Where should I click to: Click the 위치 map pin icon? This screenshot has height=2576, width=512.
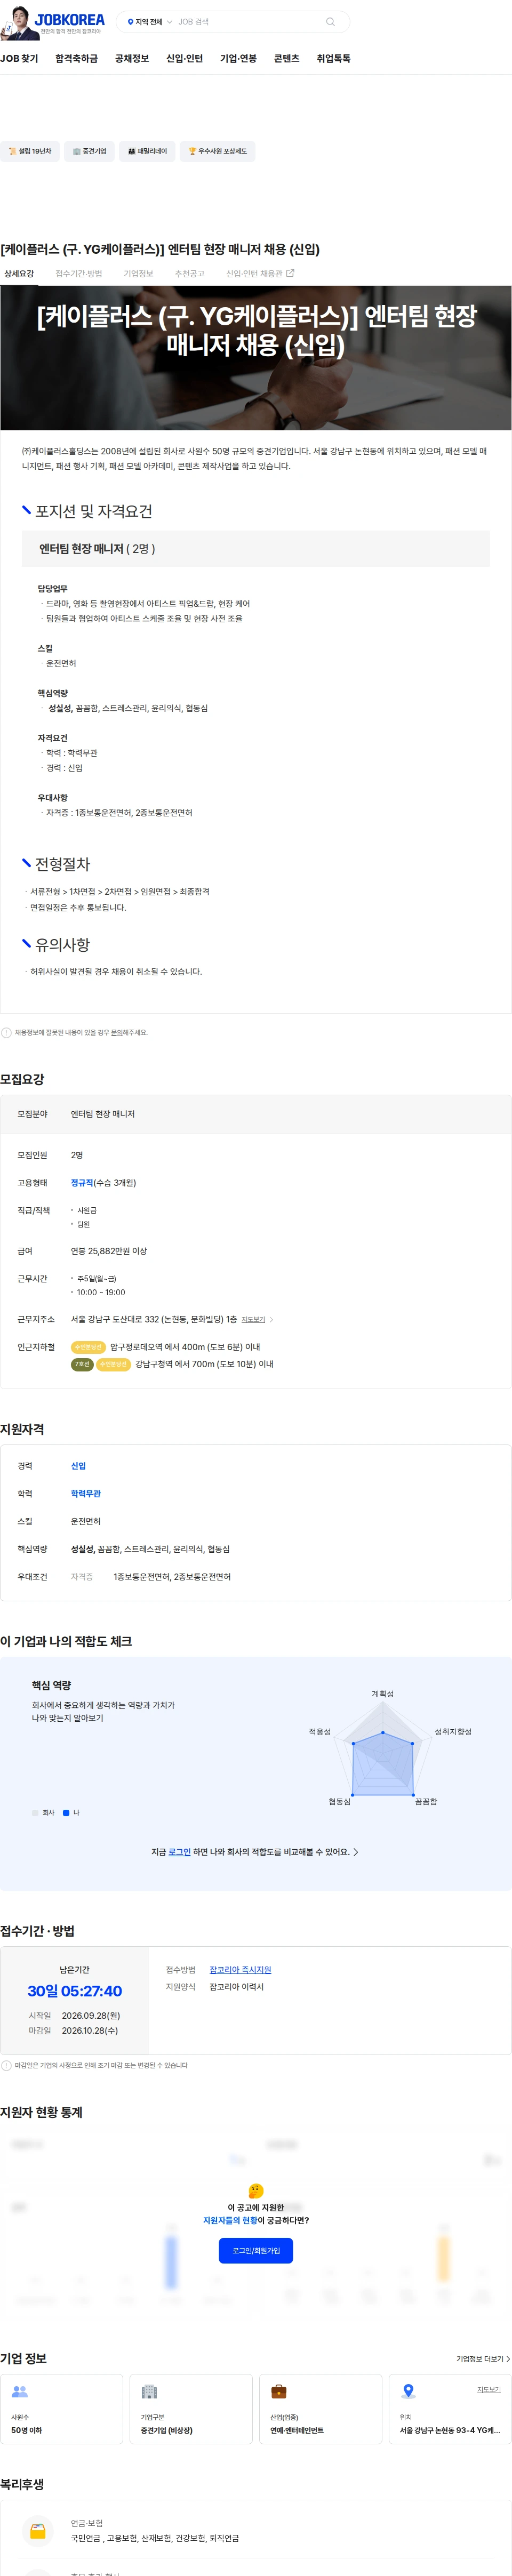[x=408, y=2391]
